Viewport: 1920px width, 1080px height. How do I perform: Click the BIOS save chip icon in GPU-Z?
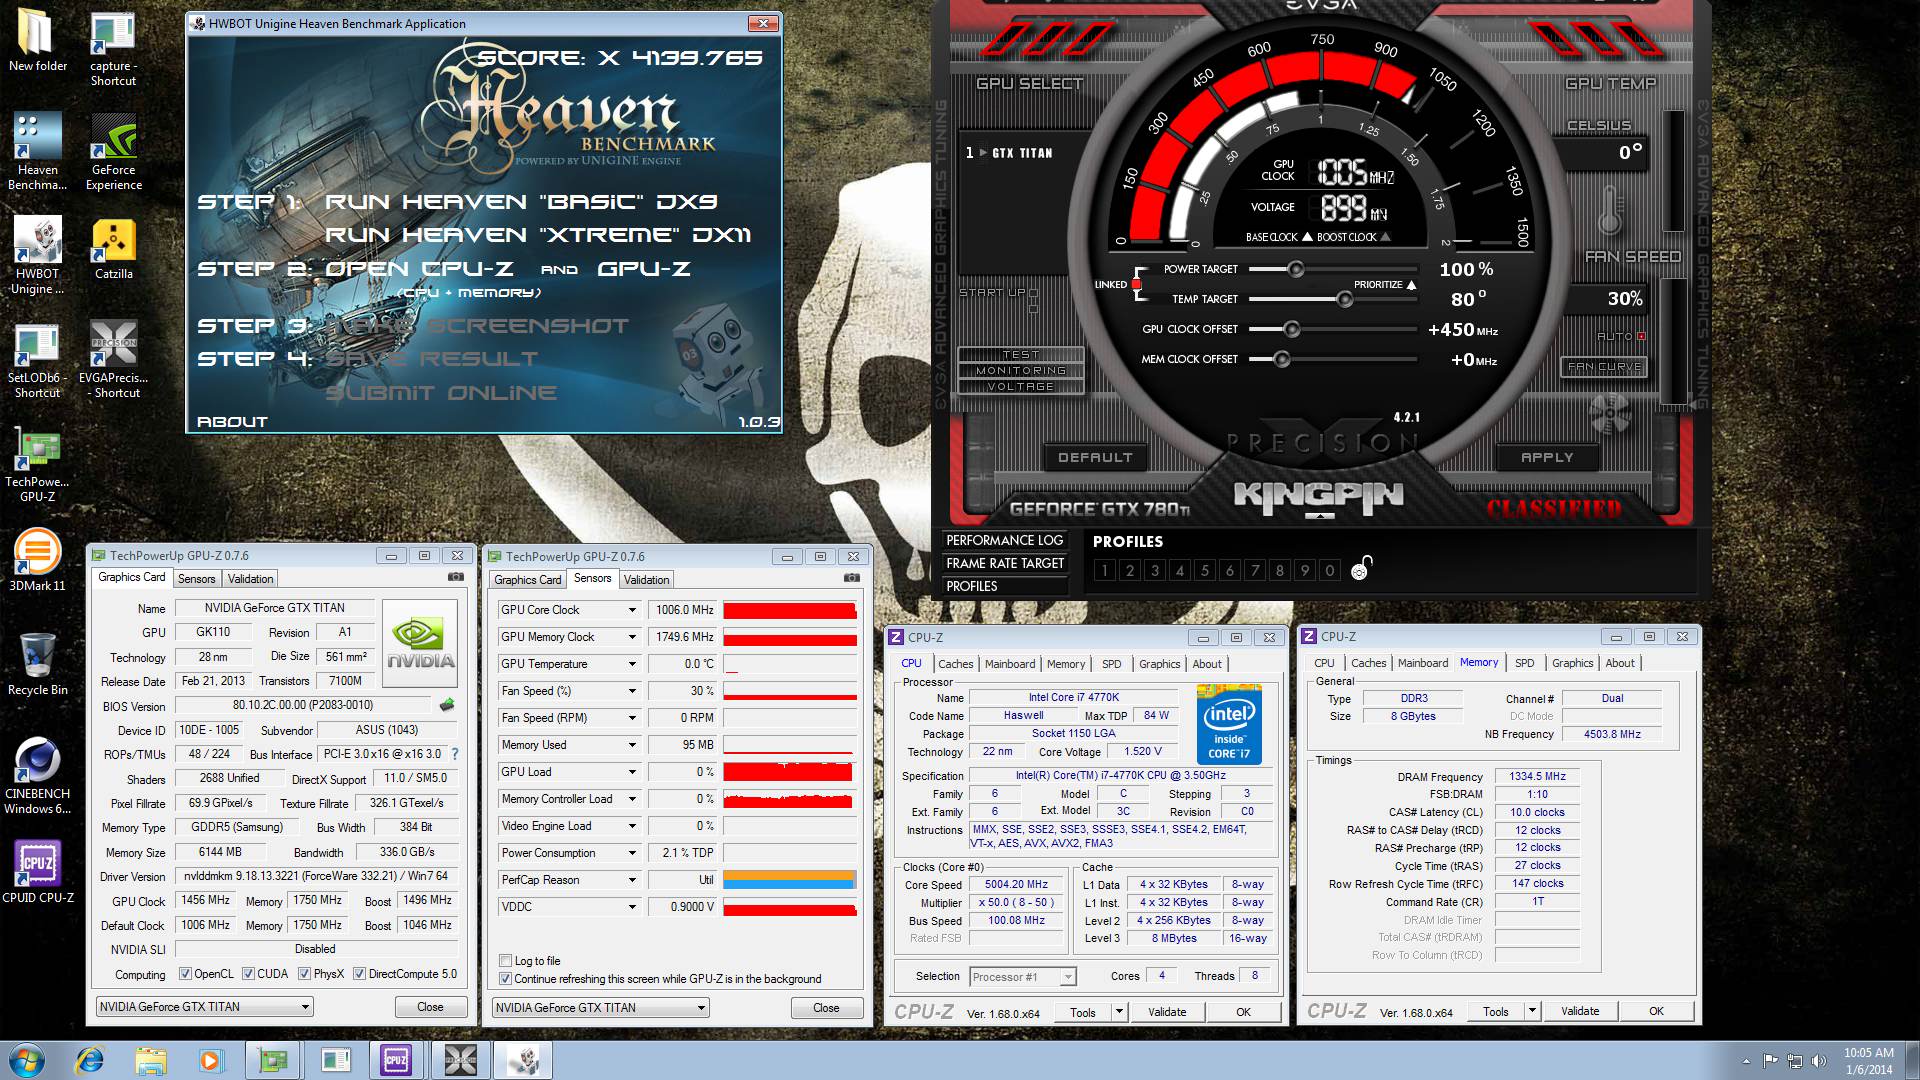(447, 705)
